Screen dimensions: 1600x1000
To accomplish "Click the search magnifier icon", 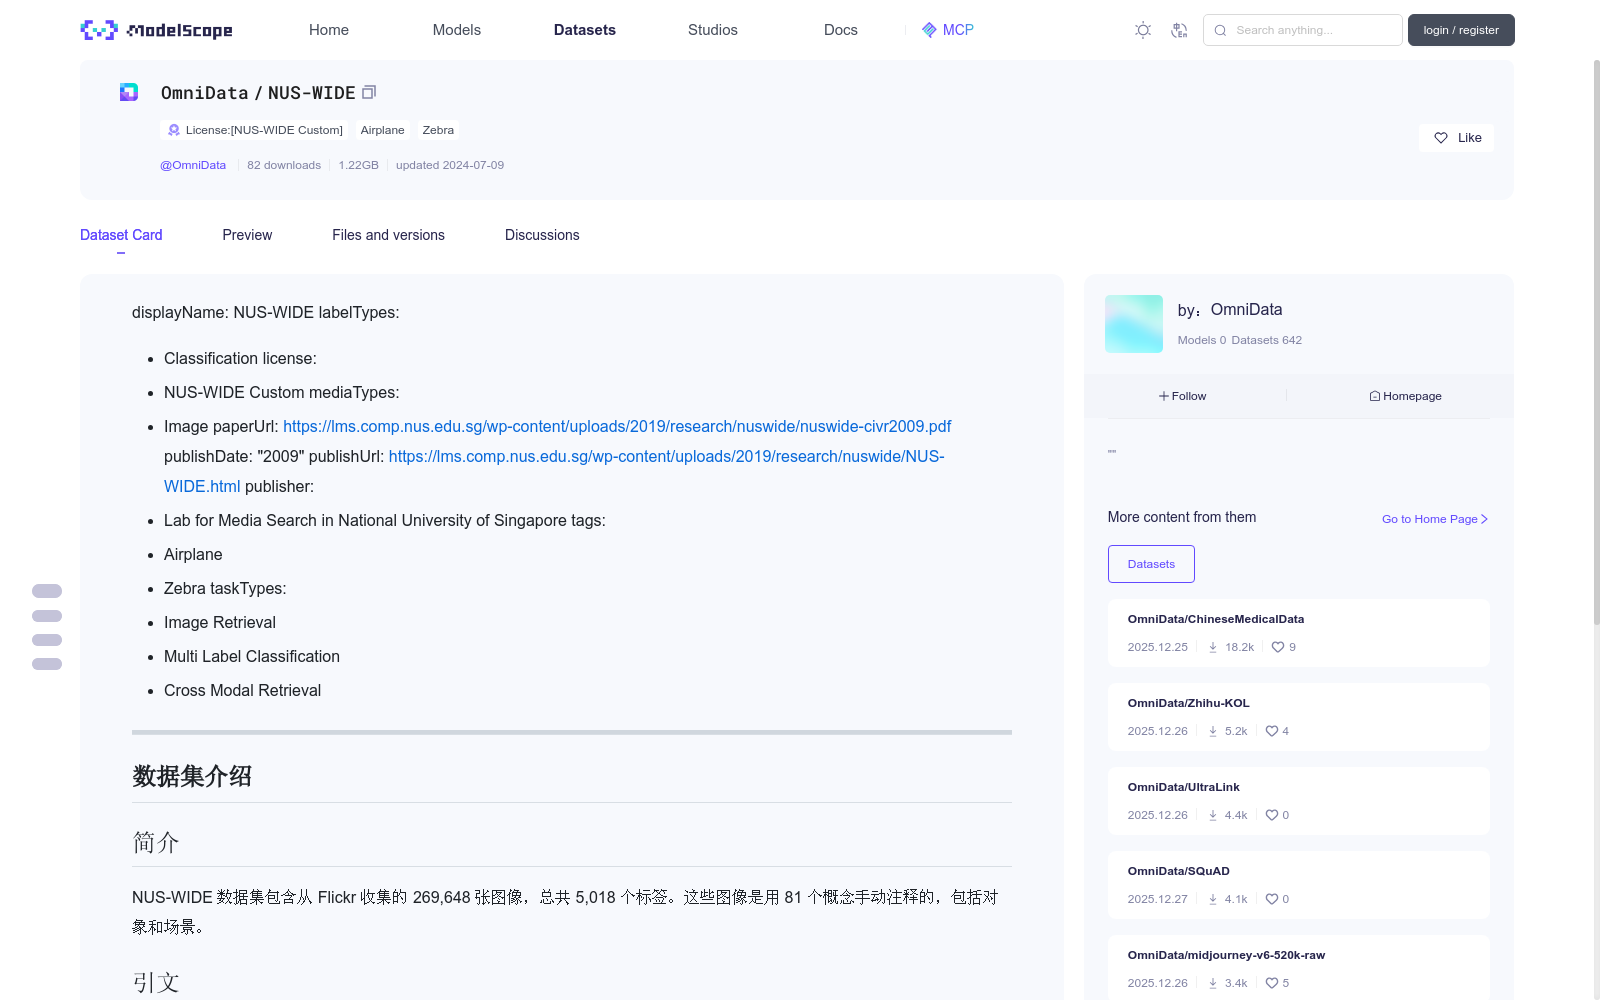I will pyautogui.click(x=1220, y=30).
